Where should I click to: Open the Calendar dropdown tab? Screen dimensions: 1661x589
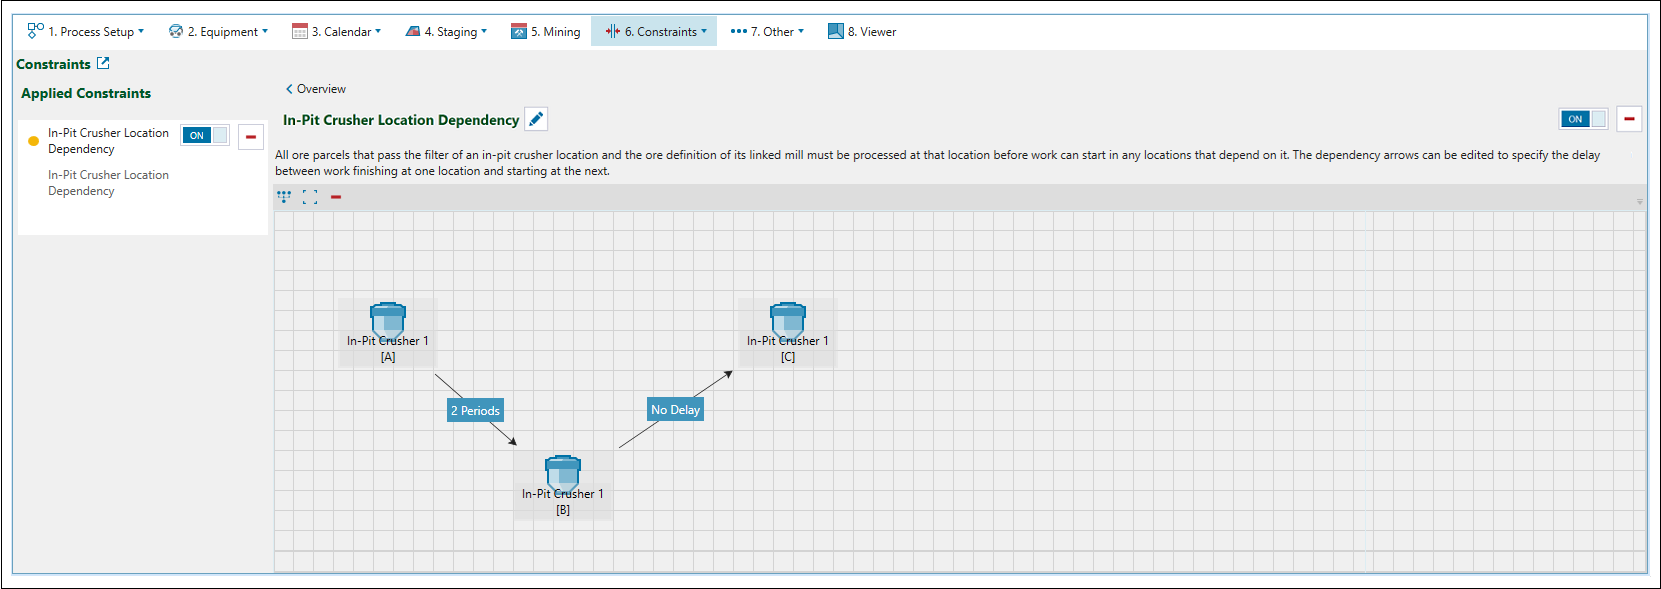pyautogui.click(x=336, y=31)
